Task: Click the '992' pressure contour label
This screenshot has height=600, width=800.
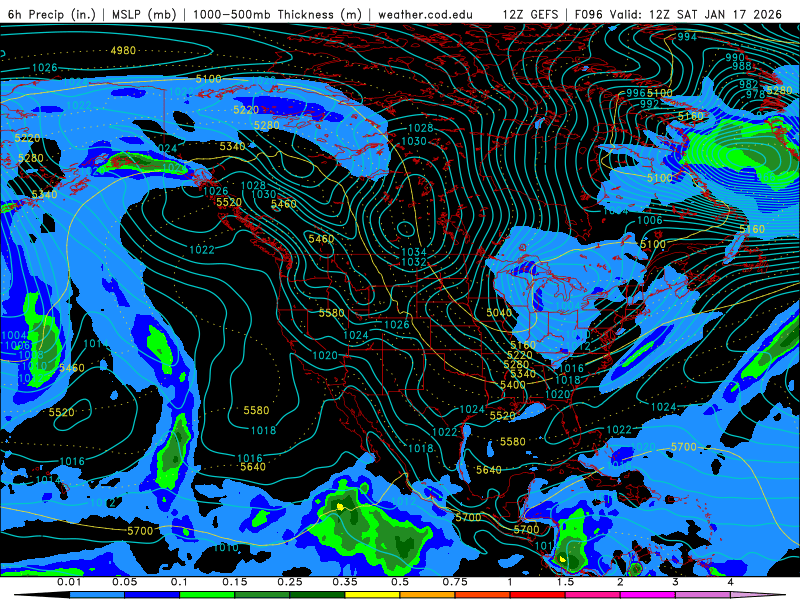Action: point(649,104)
